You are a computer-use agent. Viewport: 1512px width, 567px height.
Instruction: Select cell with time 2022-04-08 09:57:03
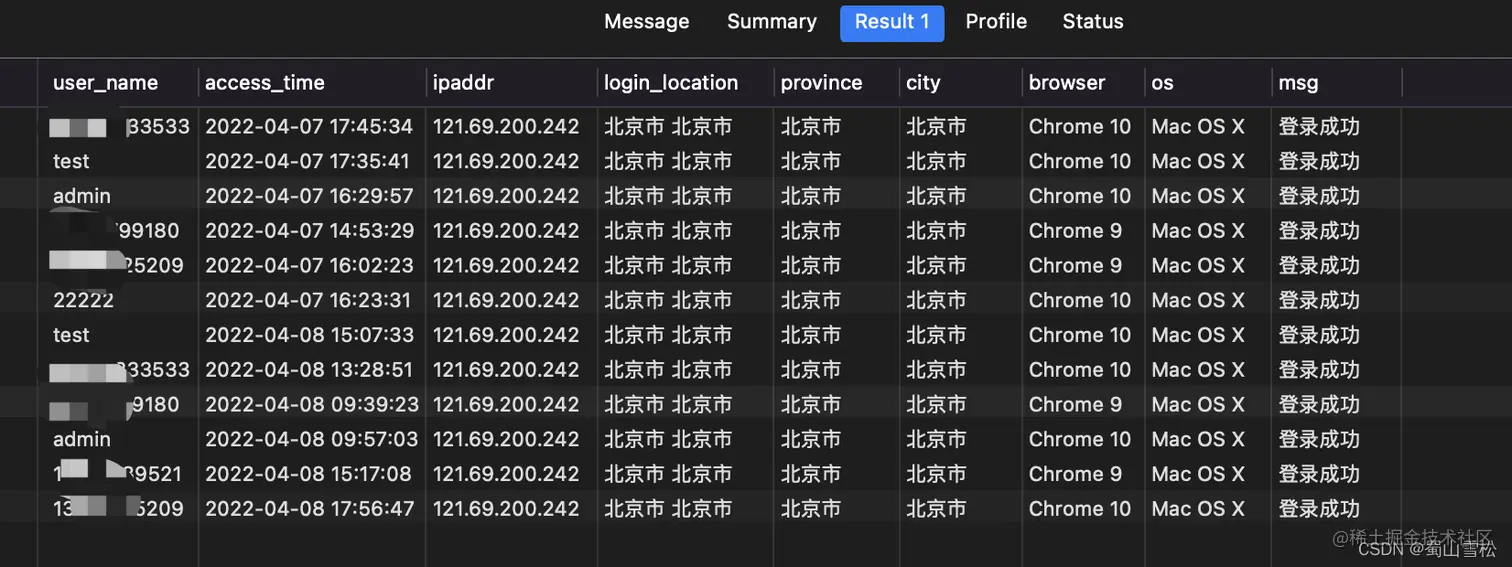(309, 439)
